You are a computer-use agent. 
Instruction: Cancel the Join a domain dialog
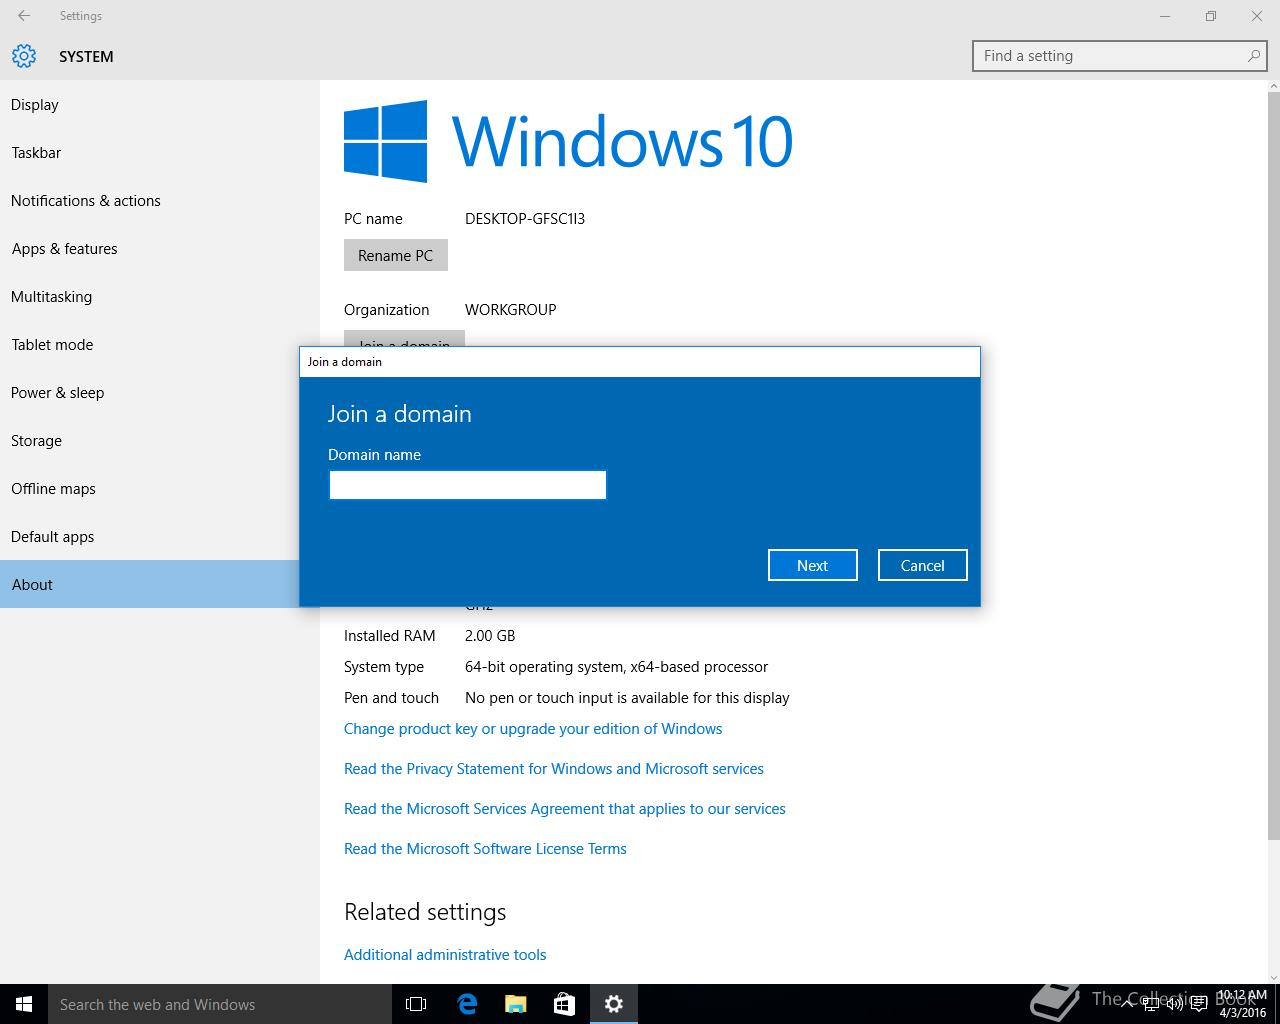pyautogui.click(x=922, y=565)
